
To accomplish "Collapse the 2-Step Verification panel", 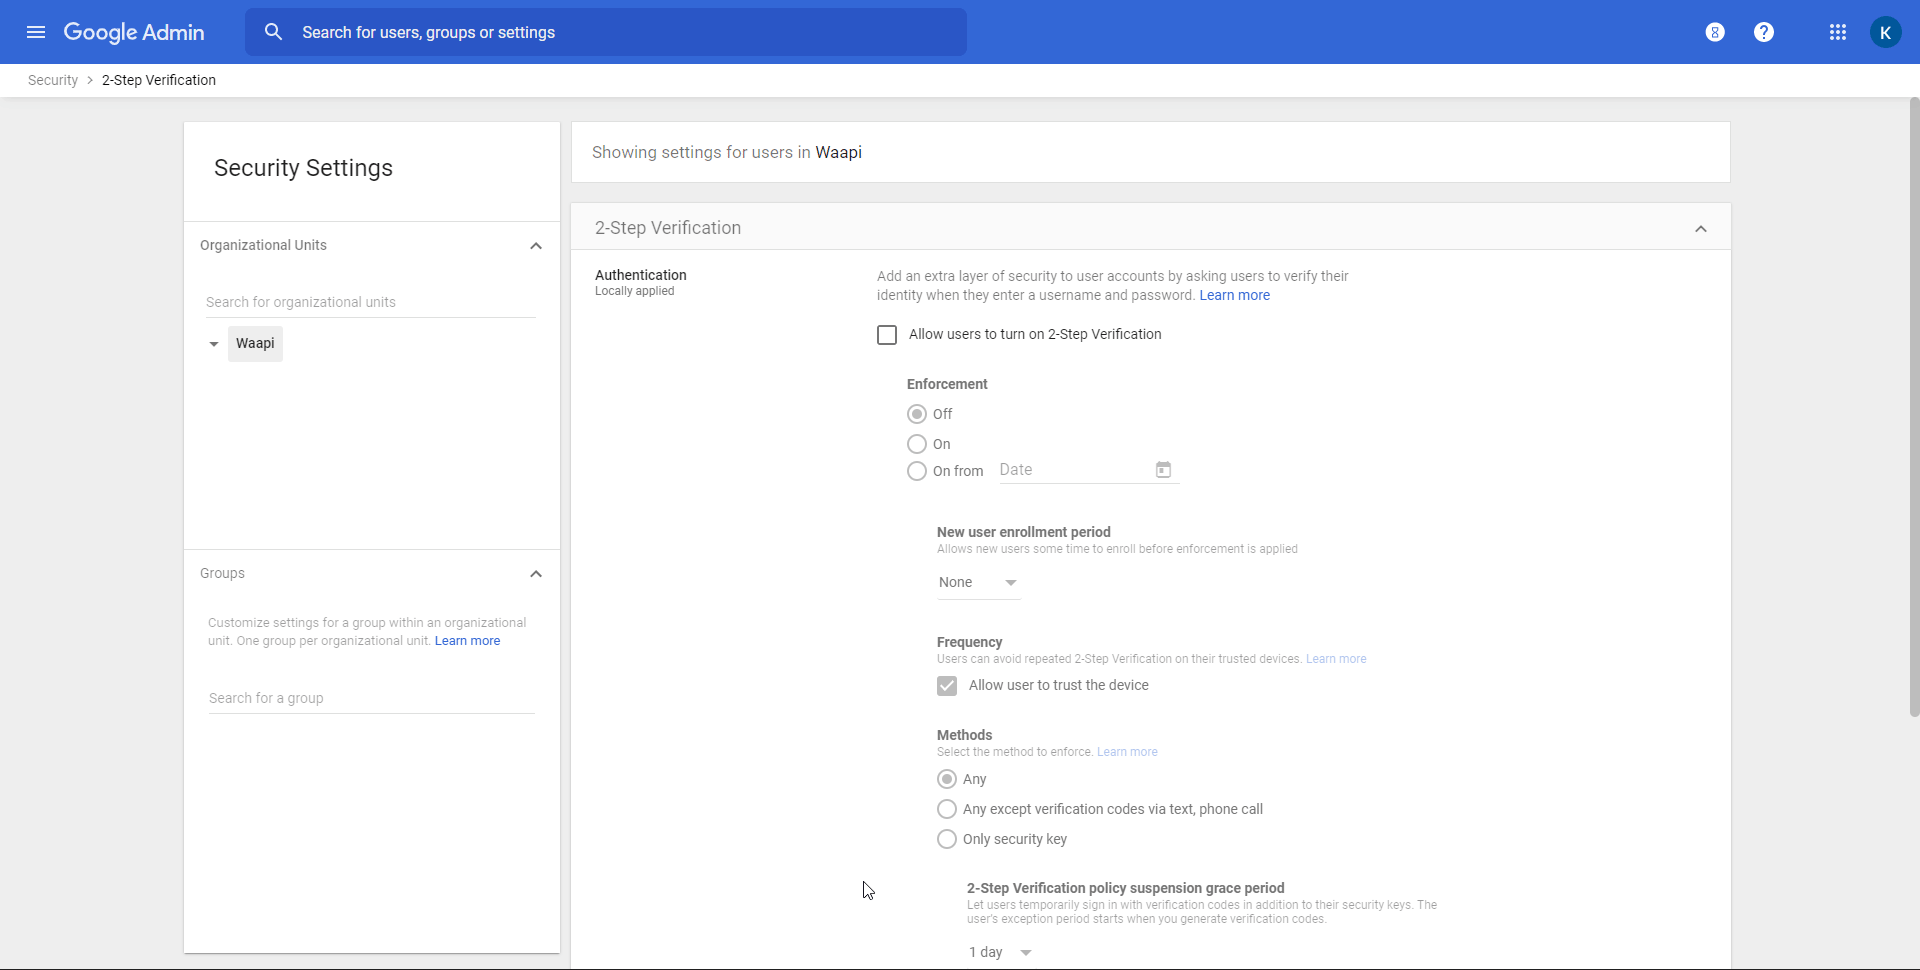I will [x=1700, y=229].
